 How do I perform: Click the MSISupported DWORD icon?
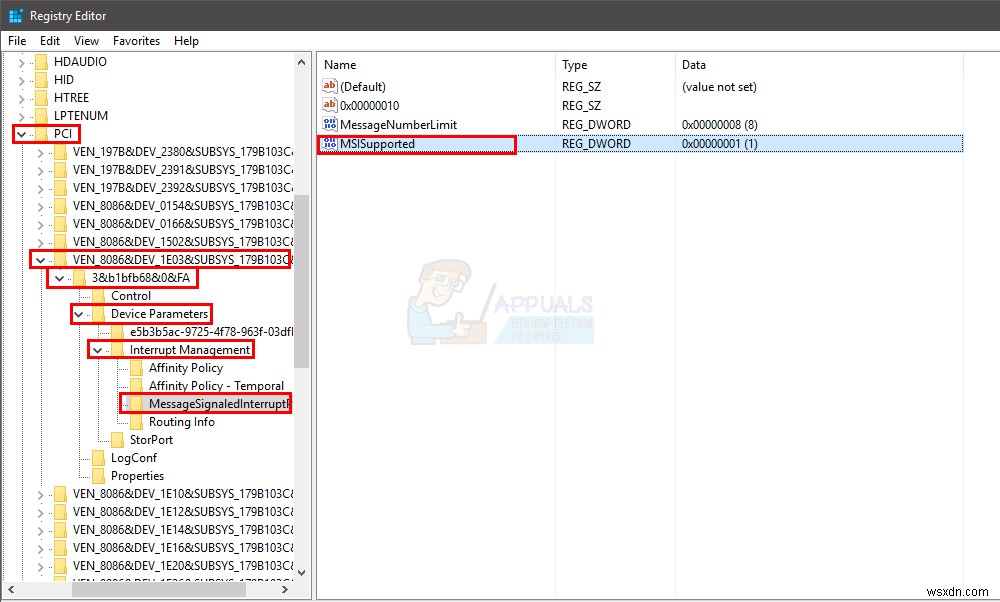pos(330,143)
